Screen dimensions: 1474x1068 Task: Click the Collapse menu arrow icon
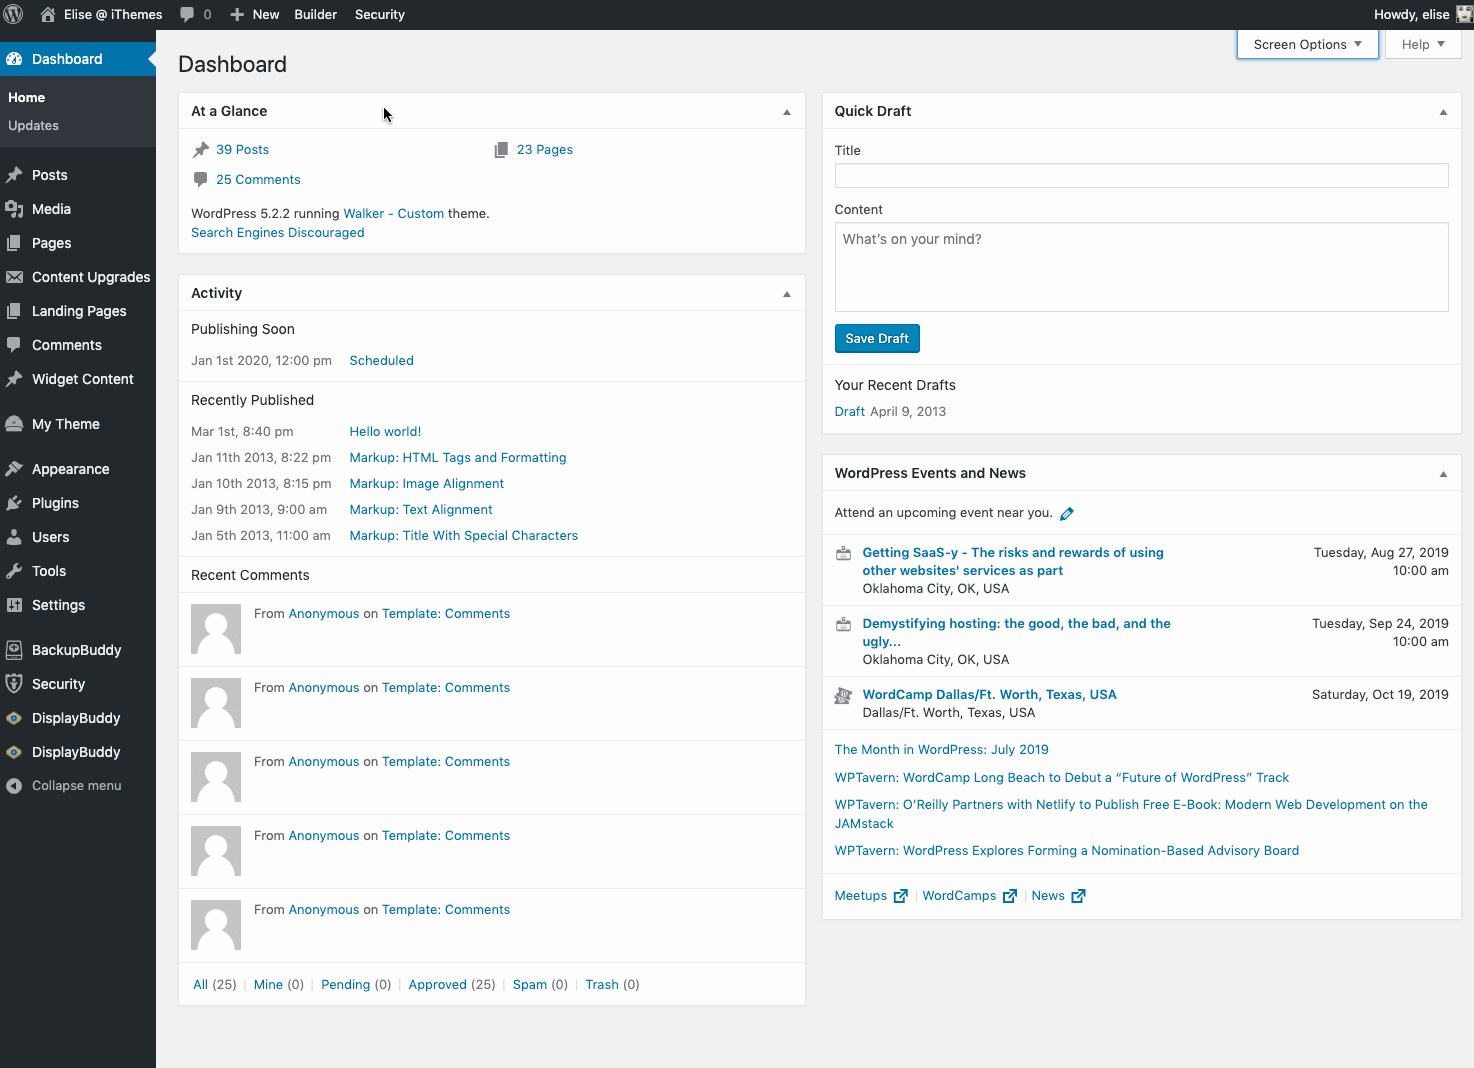[14, 786]
